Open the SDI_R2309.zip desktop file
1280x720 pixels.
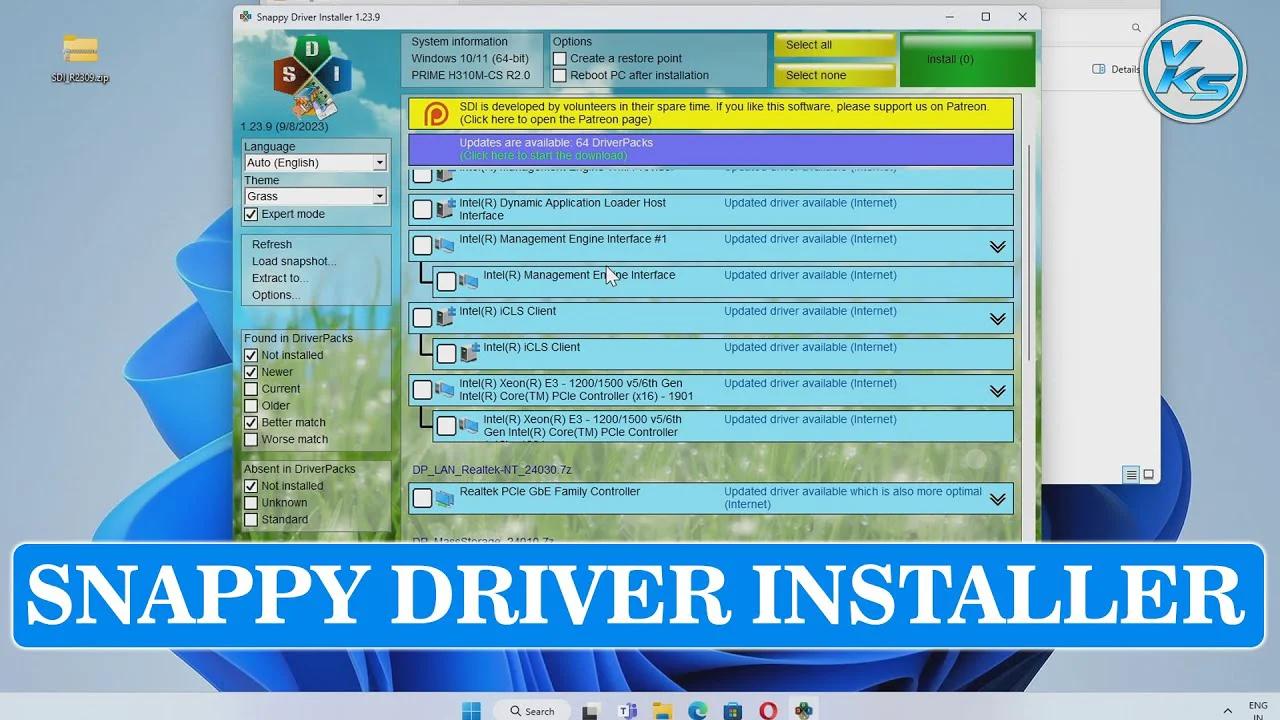coord(80,58)
